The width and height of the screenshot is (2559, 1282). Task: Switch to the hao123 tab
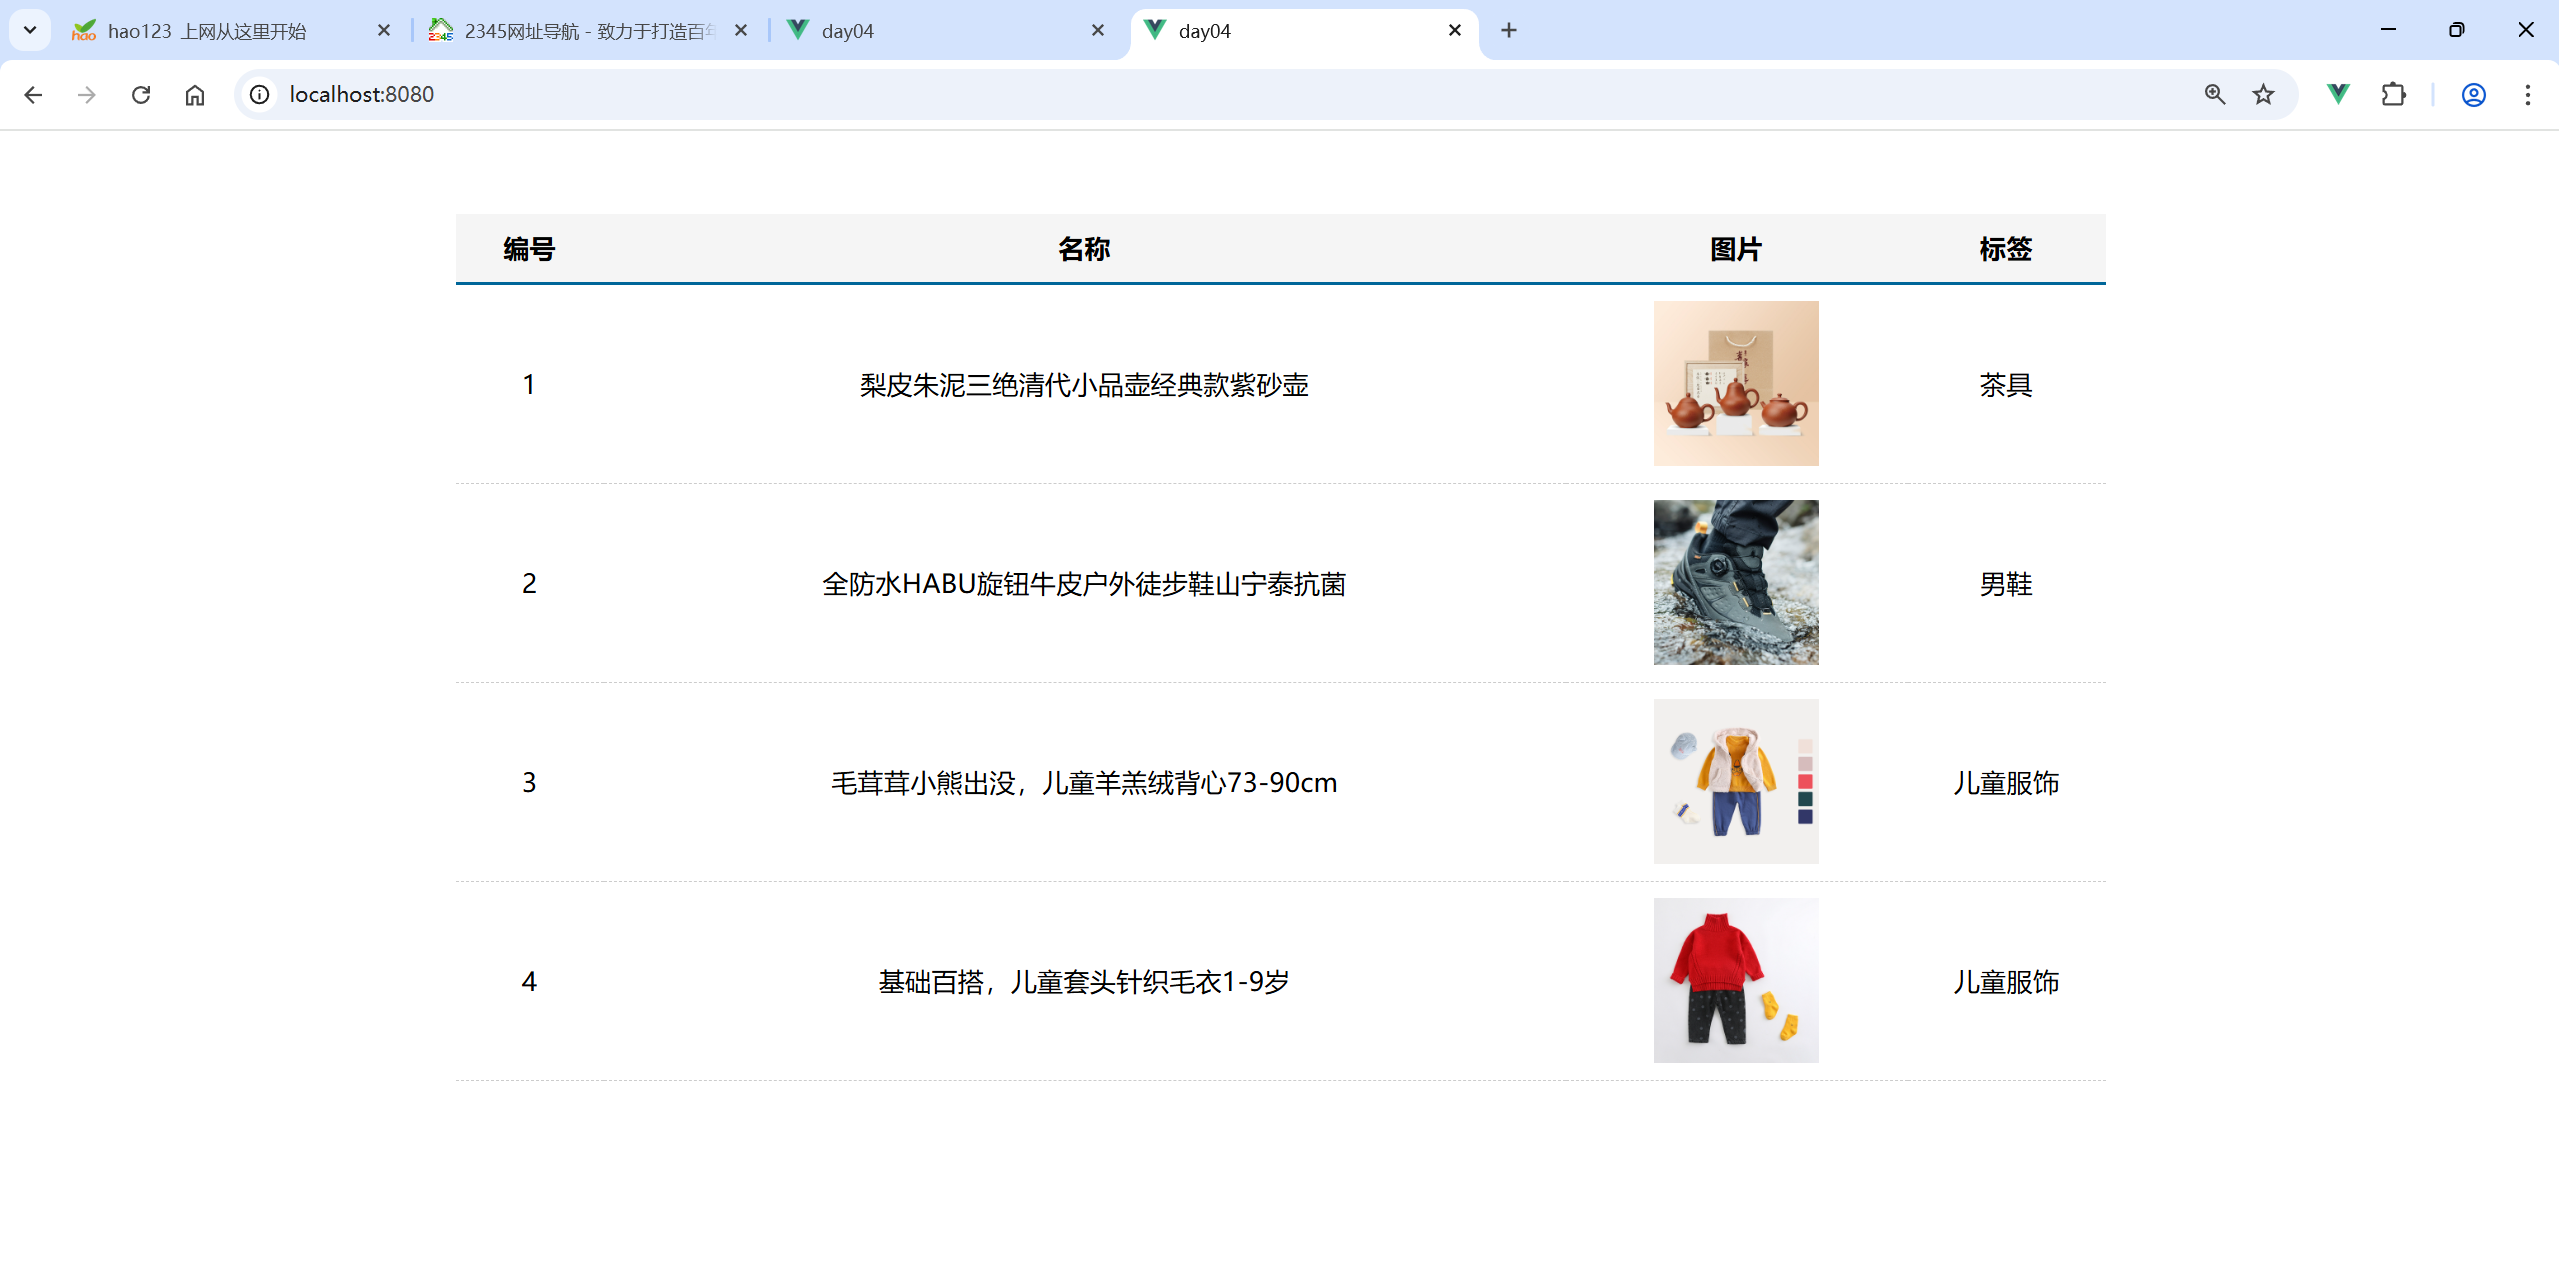pos(207,31)
